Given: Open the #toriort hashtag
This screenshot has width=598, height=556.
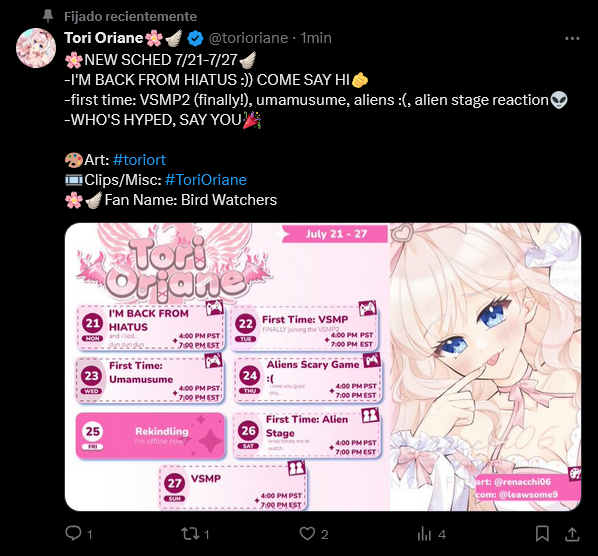Looking at the screenshot, I should point(140,160).
